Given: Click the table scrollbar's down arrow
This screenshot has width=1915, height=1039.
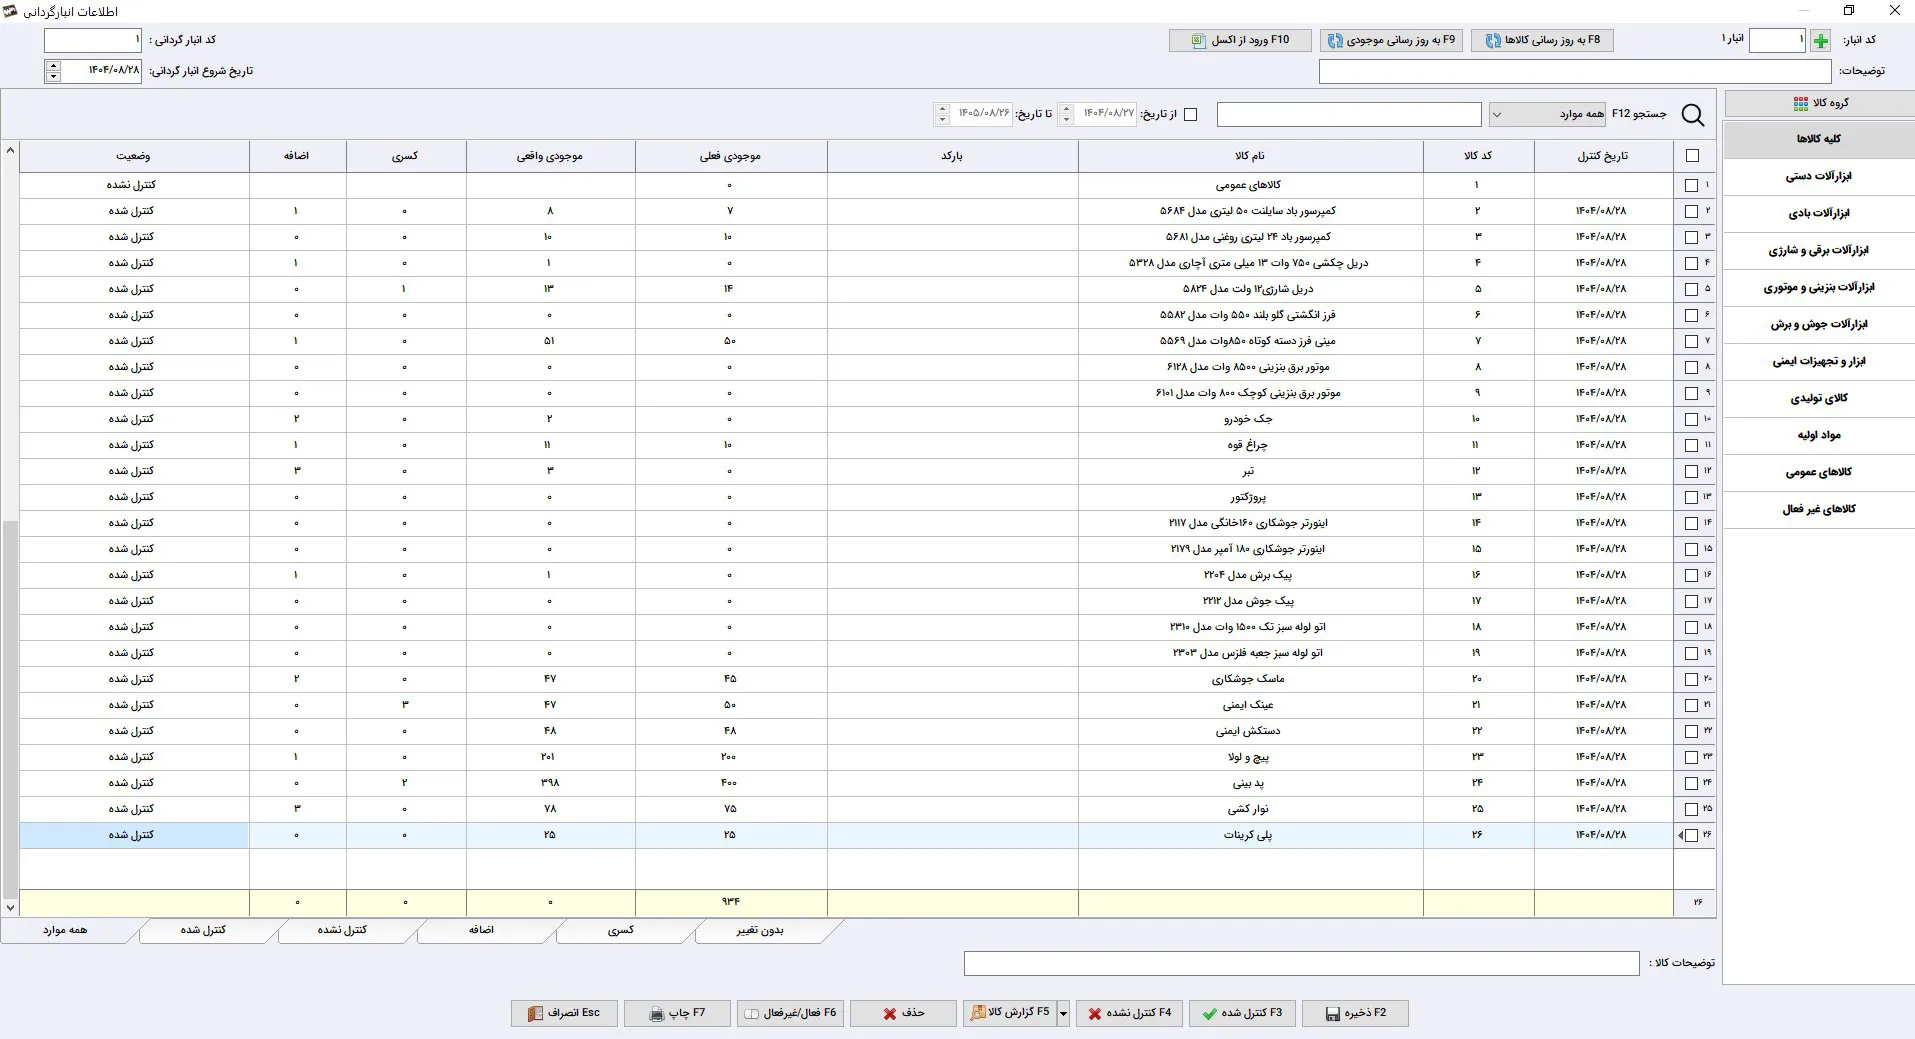Looking at the screenshot, I should [10, 908].
